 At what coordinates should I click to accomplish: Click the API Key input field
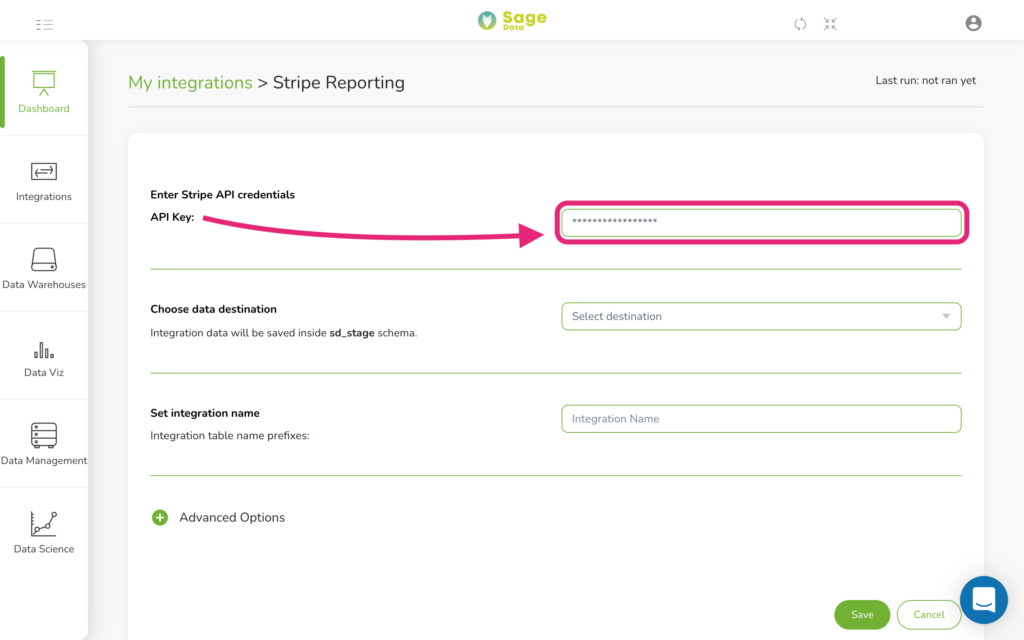pyautogui.click(x=761, y=222)
